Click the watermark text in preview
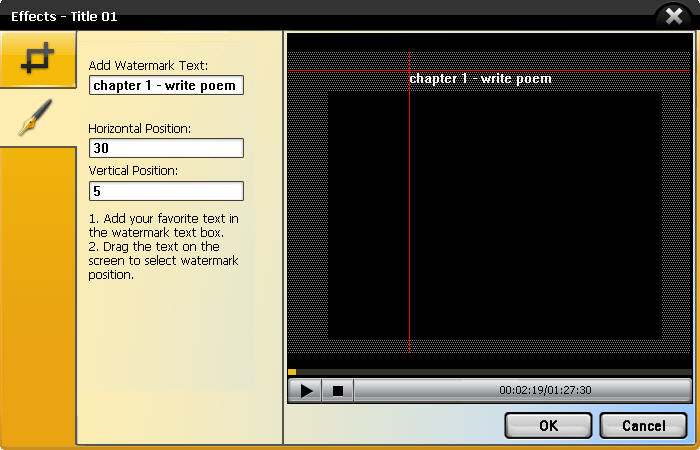This screenshot has width=700, height=450. [480, 79]
